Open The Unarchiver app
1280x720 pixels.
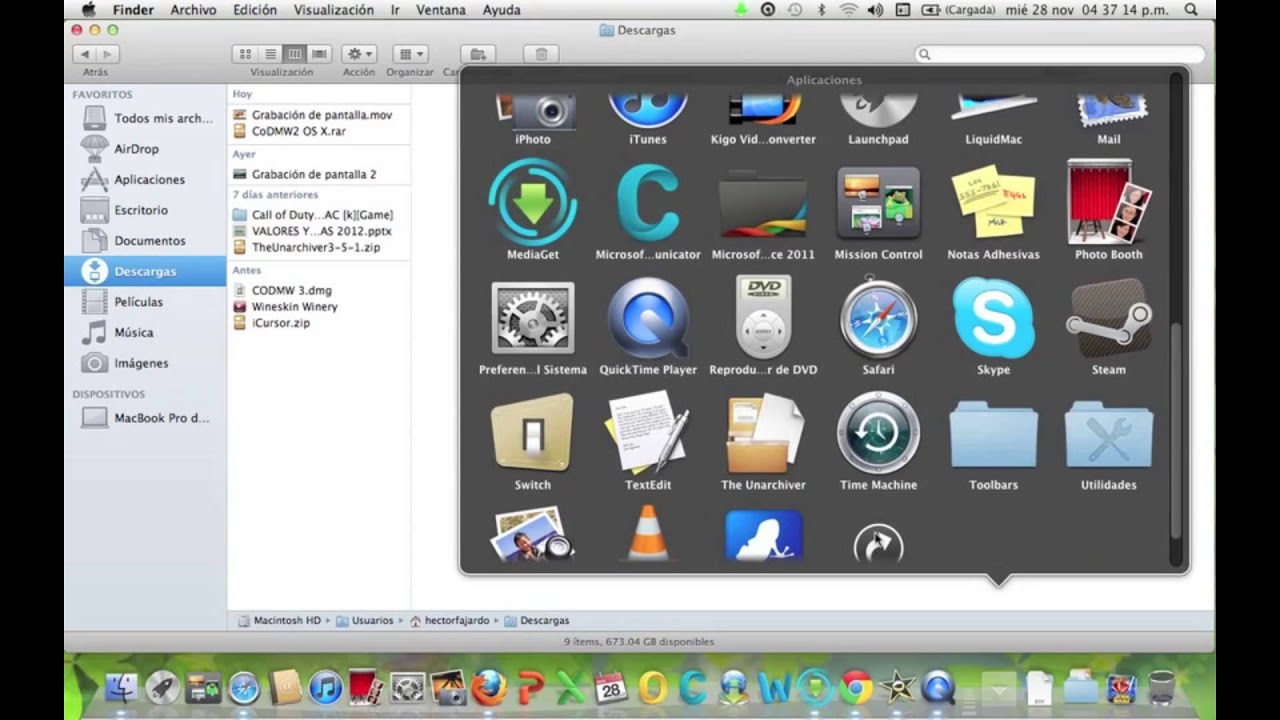763,433
